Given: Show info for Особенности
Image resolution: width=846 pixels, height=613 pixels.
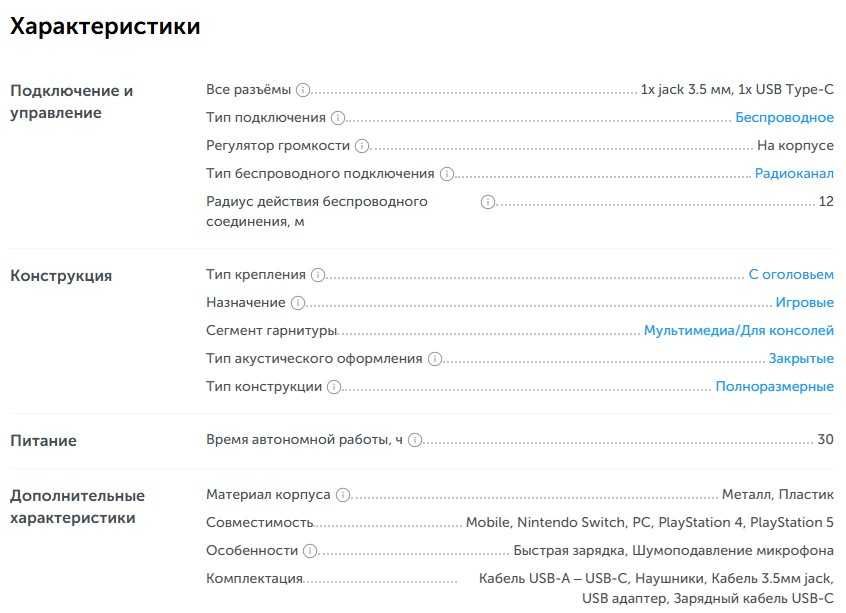Looking at the screenshot, I should click(x=310, y=551).
